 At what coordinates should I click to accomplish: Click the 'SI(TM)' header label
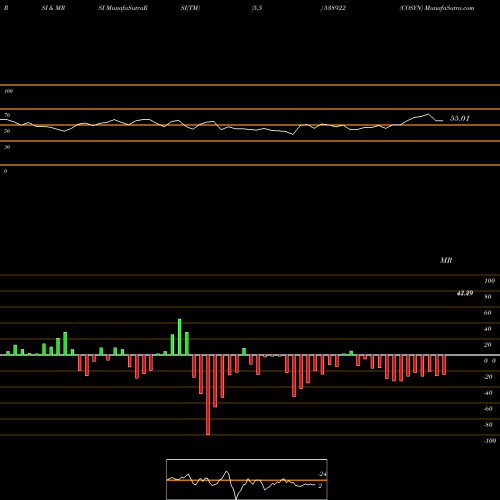(190, 8)
